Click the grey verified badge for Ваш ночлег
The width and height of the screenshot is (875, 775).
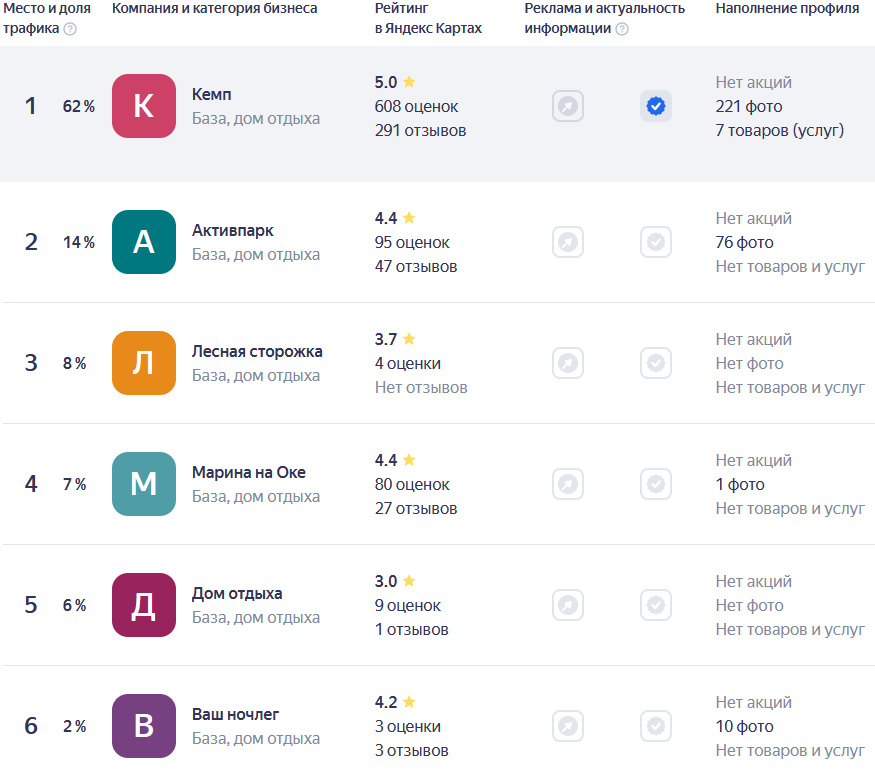[x=656, y=726]
